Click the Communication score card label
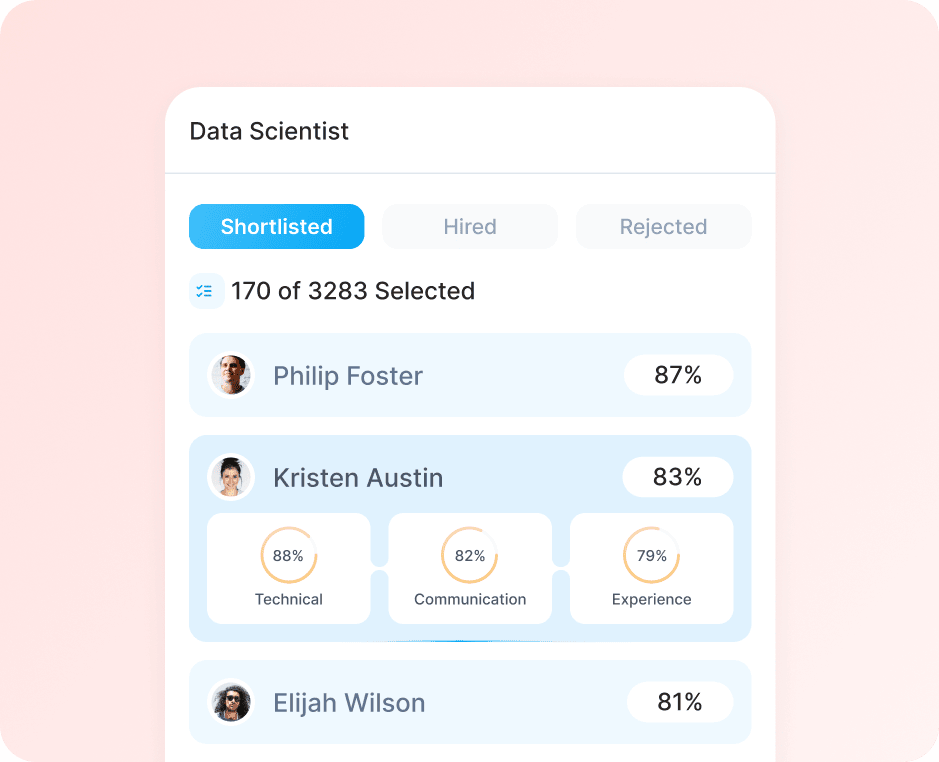This screenshot has height=762, width=939. point(470,599)
